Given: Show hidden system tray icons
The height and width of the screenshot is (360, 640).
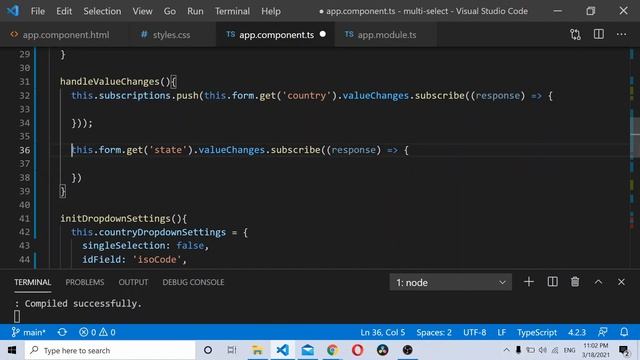Looking at the screenshot, I should 507,350.
